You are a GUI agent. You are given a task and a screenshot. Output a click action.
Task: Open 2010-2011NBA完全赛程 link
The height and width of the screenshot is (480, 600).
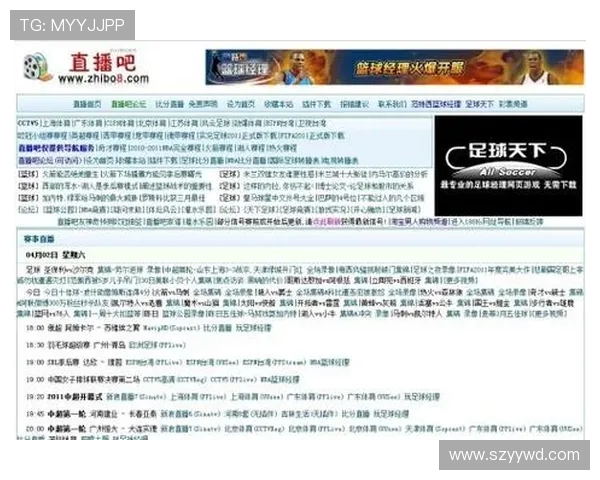pos(165,148)
